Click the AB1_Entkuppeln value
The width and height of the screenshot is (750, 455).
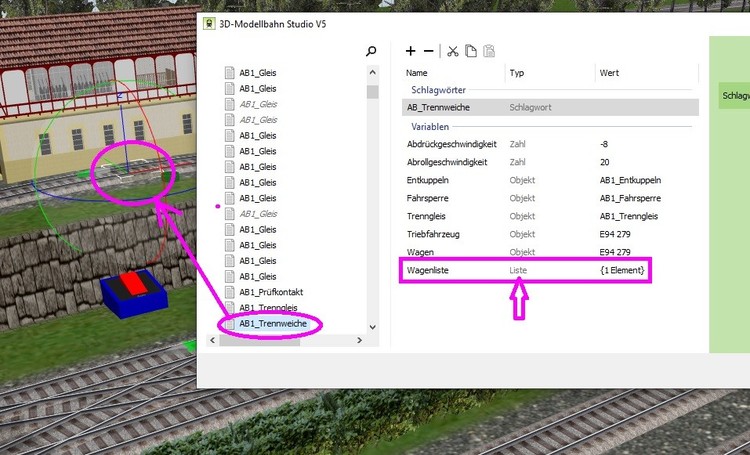(x=630, y=180)
